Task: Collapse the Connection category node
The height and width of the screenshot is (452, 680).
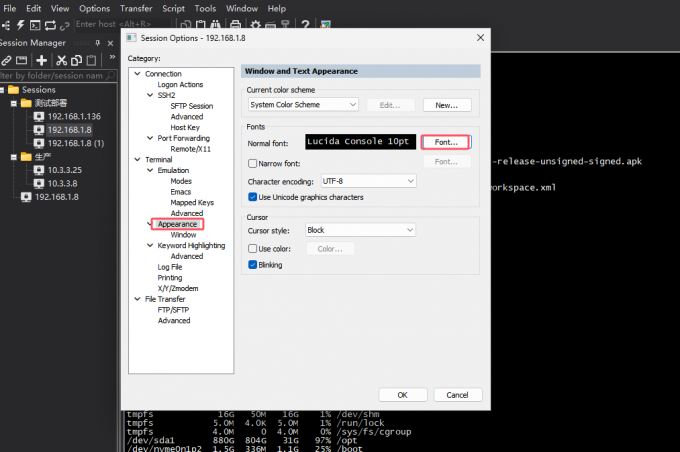Action: click(x=137, y=74)
